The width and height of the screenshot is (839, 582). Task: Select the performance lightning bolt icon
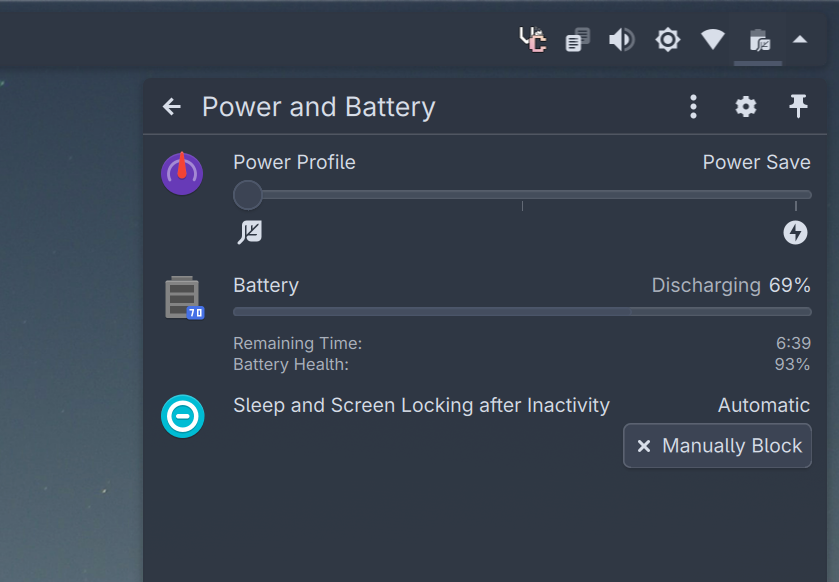[795, 233]
